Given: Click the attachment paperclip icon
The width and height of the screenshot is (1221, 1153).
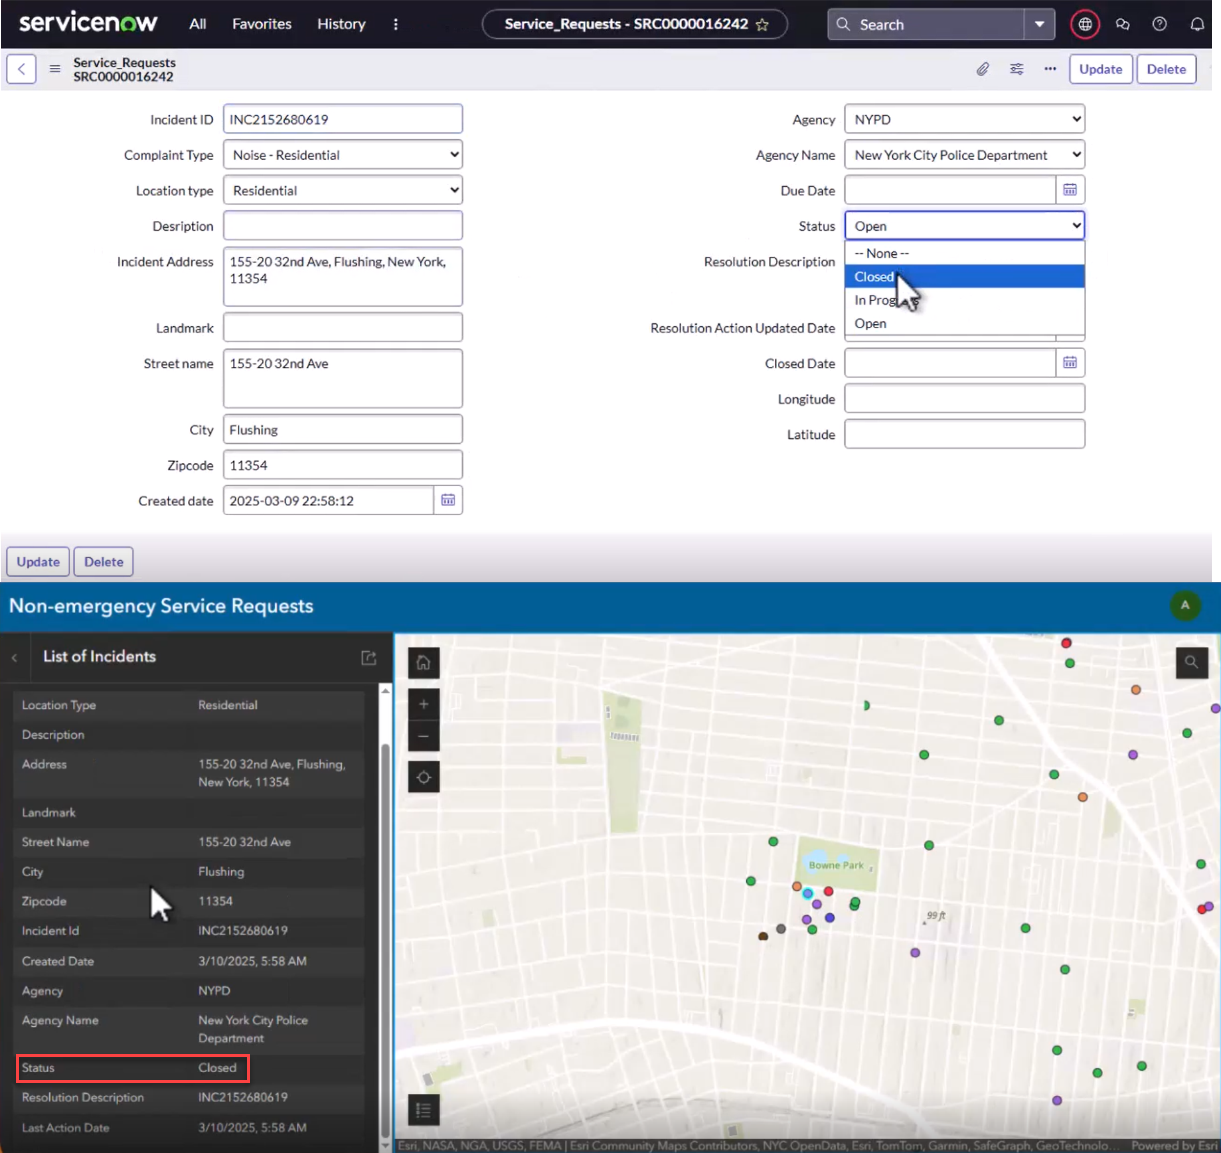Looking at the screenshot, I should [983, 69].
